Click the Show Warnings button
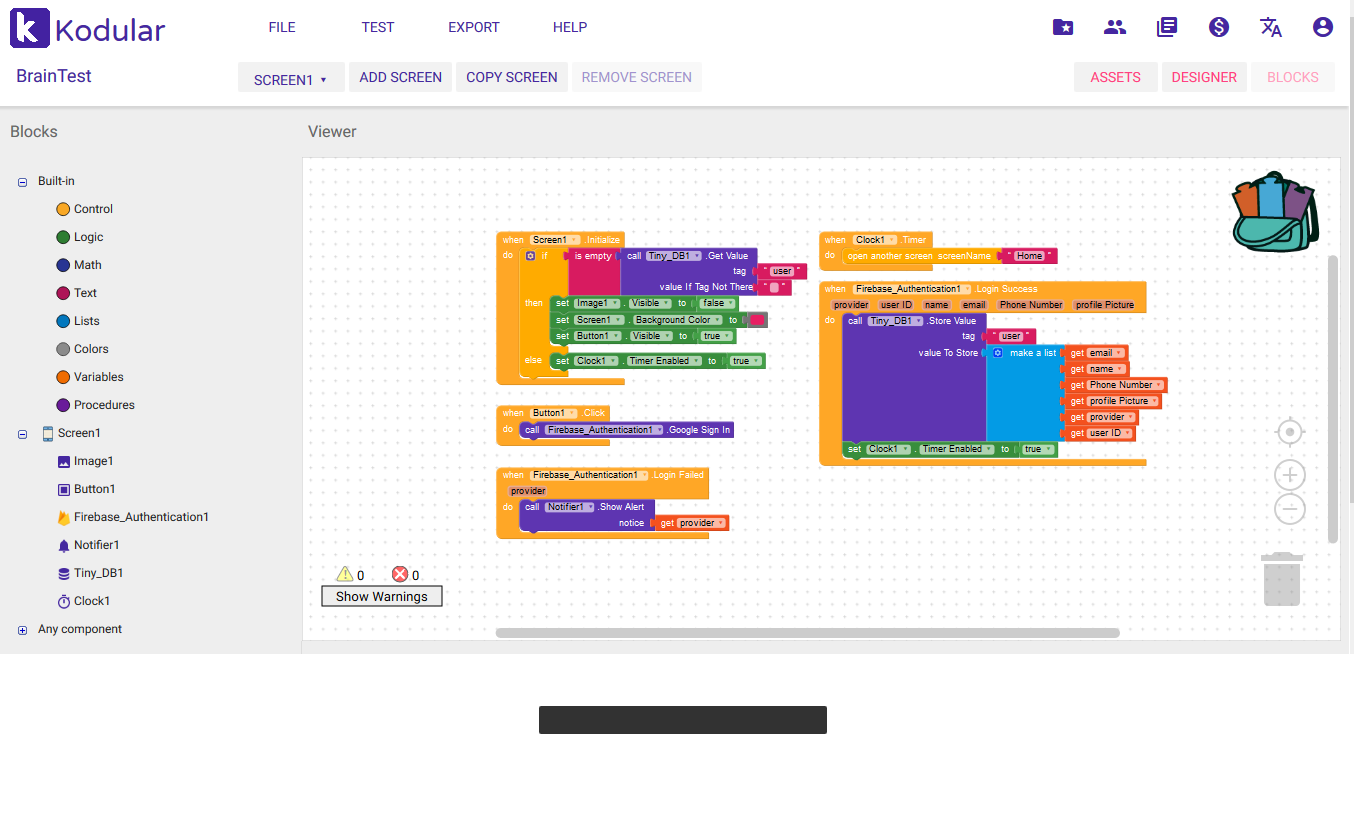Viewport: 1354px width, 821px height. [x=381, y=596]
